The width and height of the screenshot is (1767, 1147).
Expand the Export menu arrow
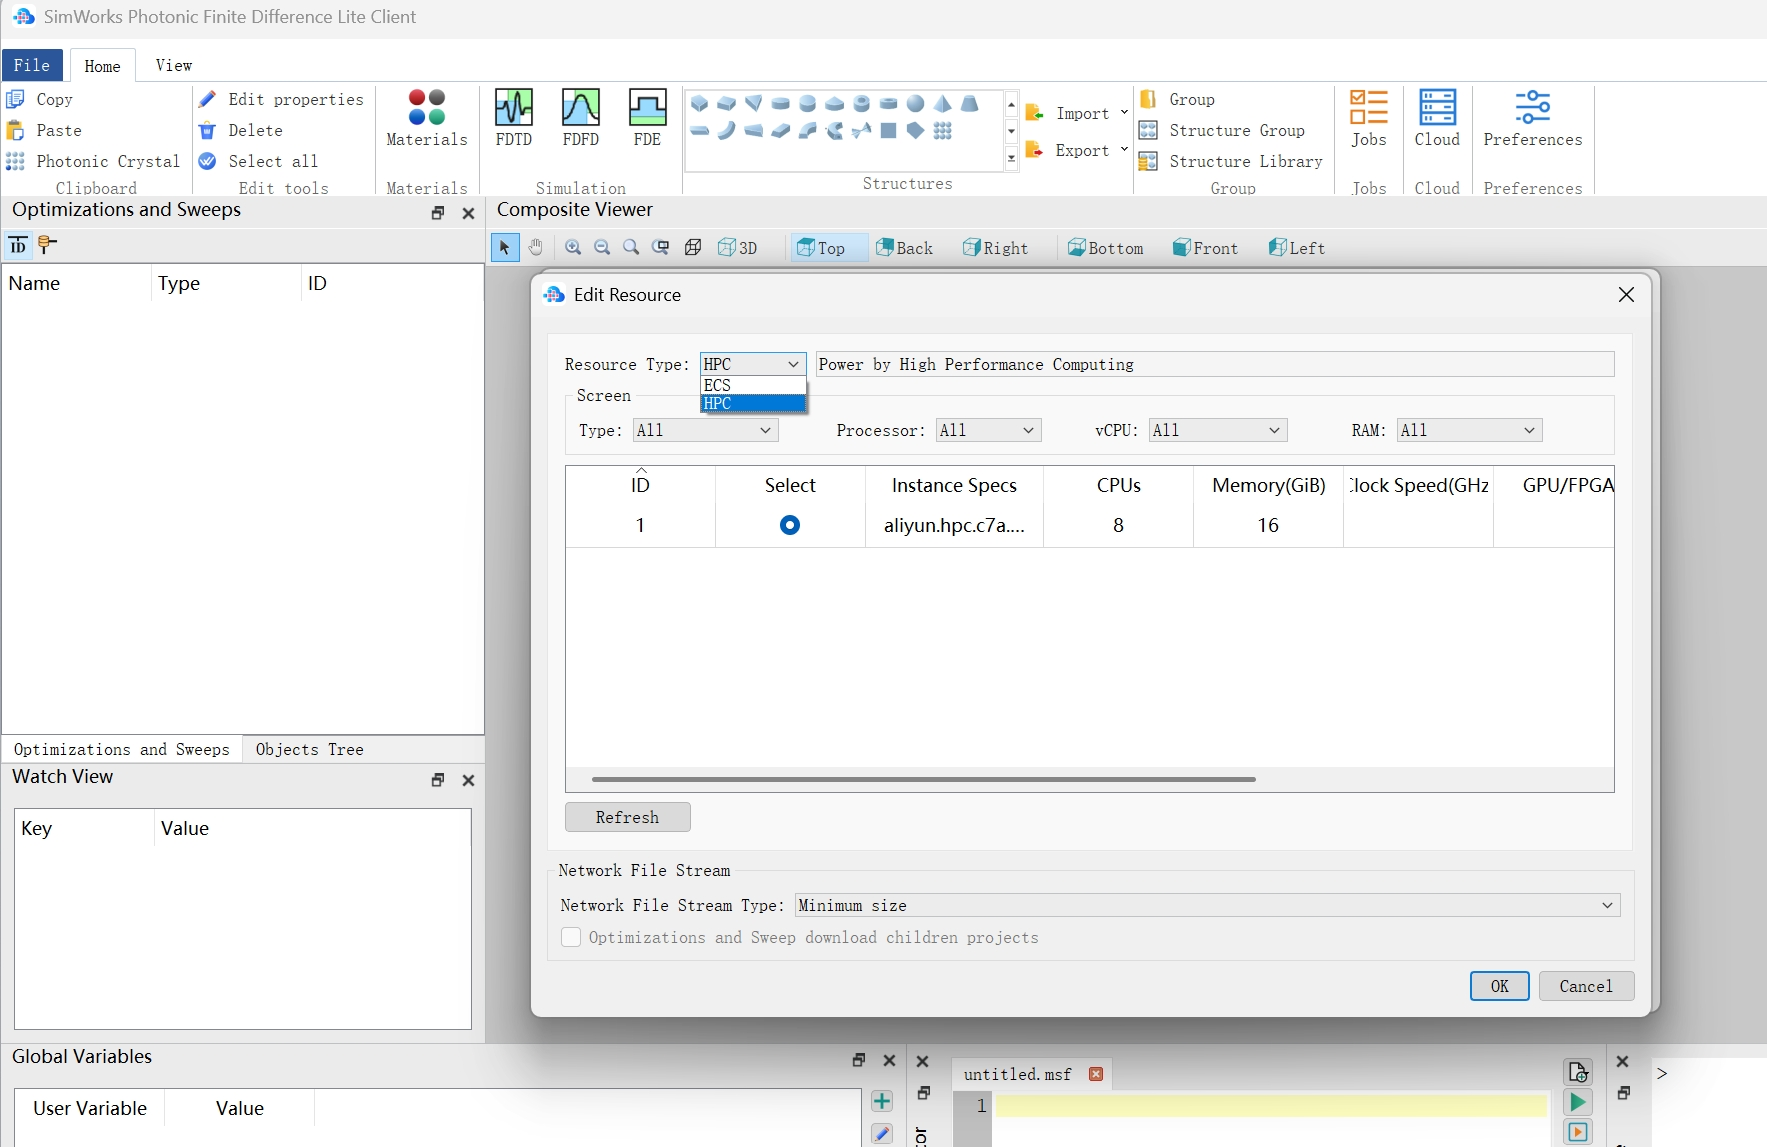coord(1124,149)
